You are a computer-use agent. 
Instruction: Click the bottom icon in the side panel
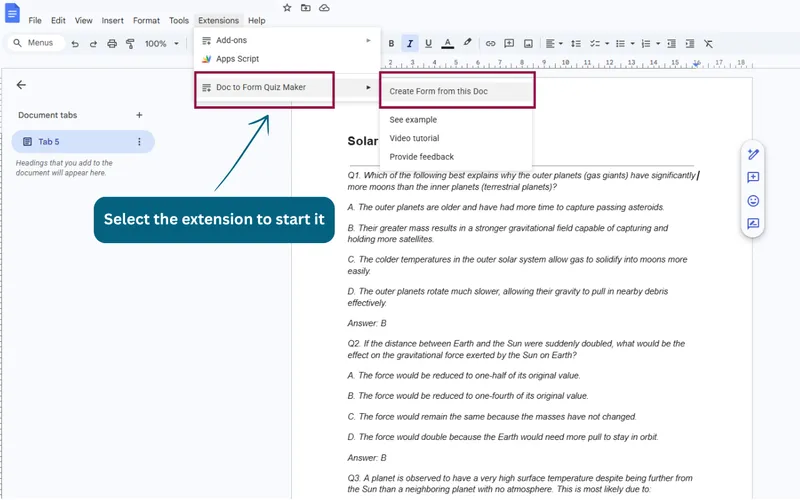click(753, 223)
